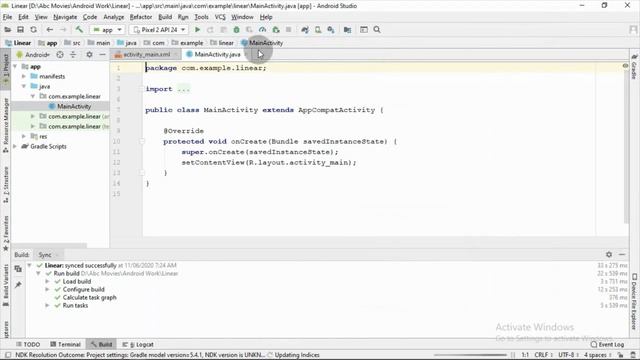Hide the Build panel with the minus icon
Image resolution: width=640 pixels, height=360 pixels.
tap(622, 254)
